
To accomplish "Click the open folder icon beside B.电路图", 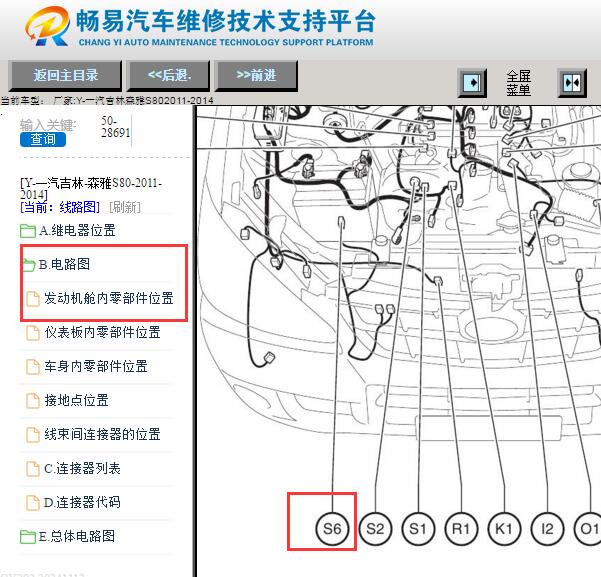I will 28,265.
